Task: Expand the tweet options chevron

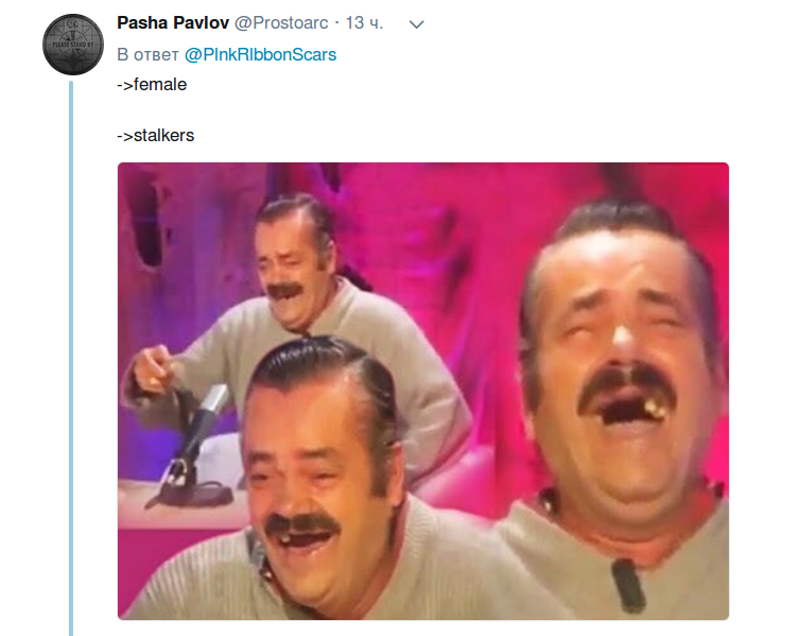Action: pos(417,24)
